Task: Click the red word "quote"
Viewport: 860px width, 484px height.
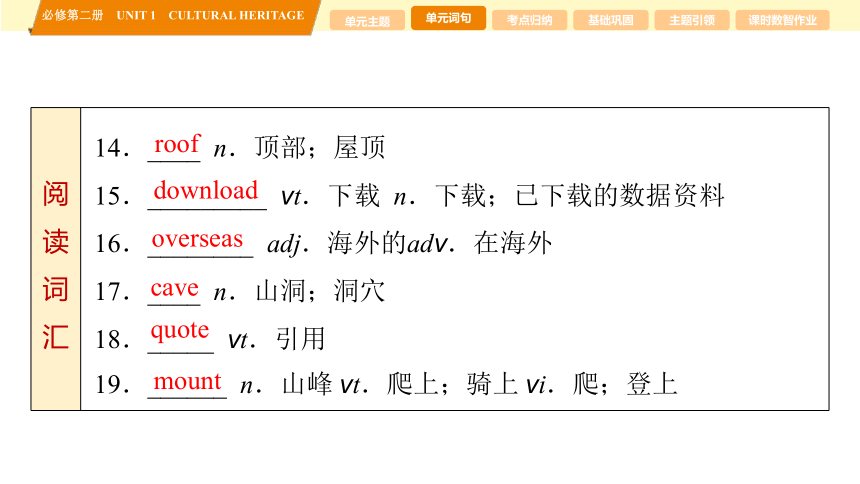Action: coord(180,331)
